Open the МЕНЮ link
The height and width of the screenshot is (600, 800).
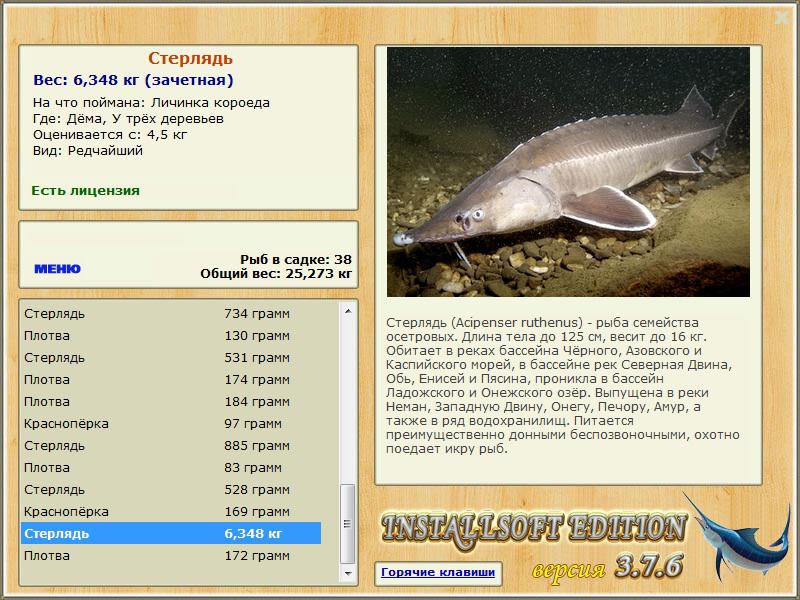coord(57,269)
